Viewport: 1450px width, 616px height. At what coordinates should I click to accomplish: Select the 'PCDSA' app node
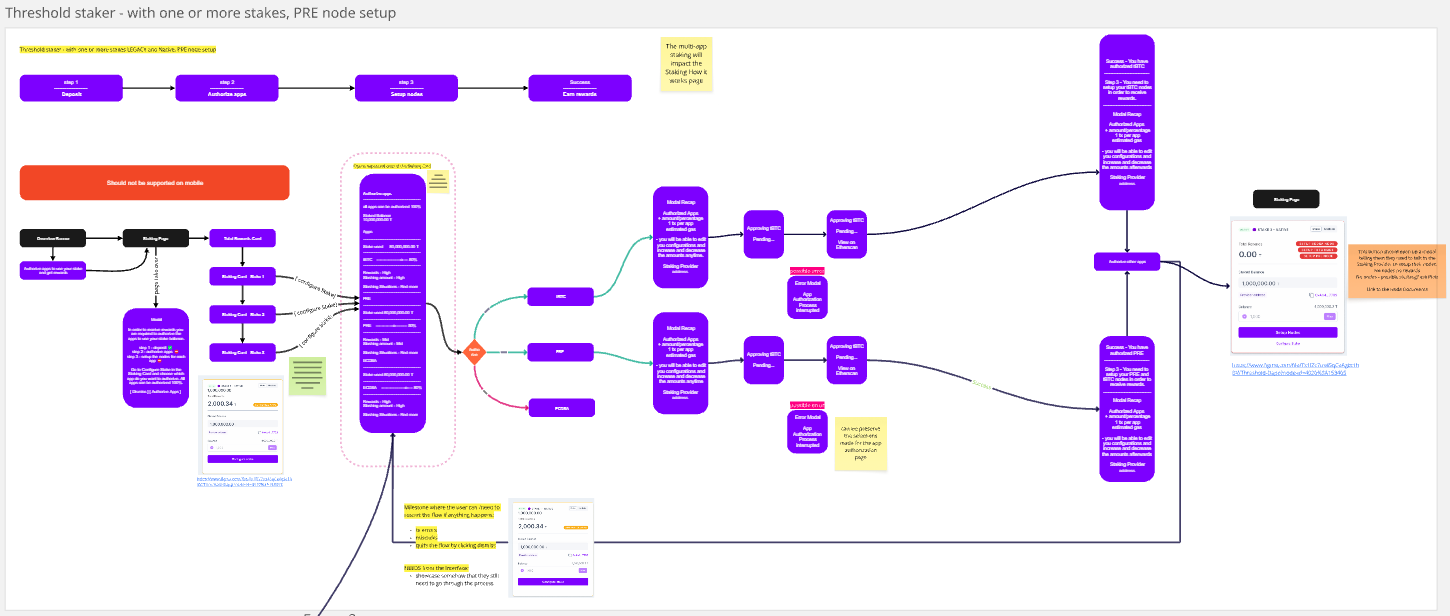(561, 407)
